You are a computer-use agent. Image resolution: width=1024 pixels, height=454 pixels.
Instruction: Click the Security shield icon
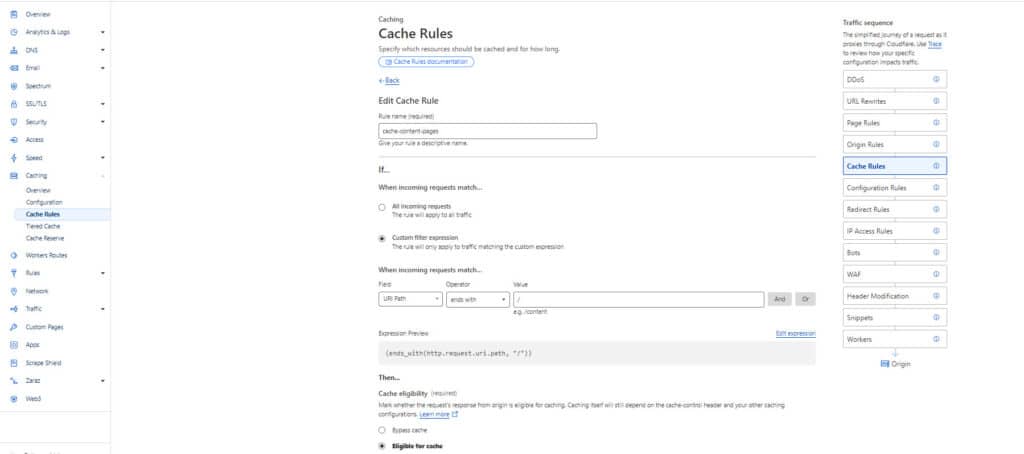[x=14, y=122]
